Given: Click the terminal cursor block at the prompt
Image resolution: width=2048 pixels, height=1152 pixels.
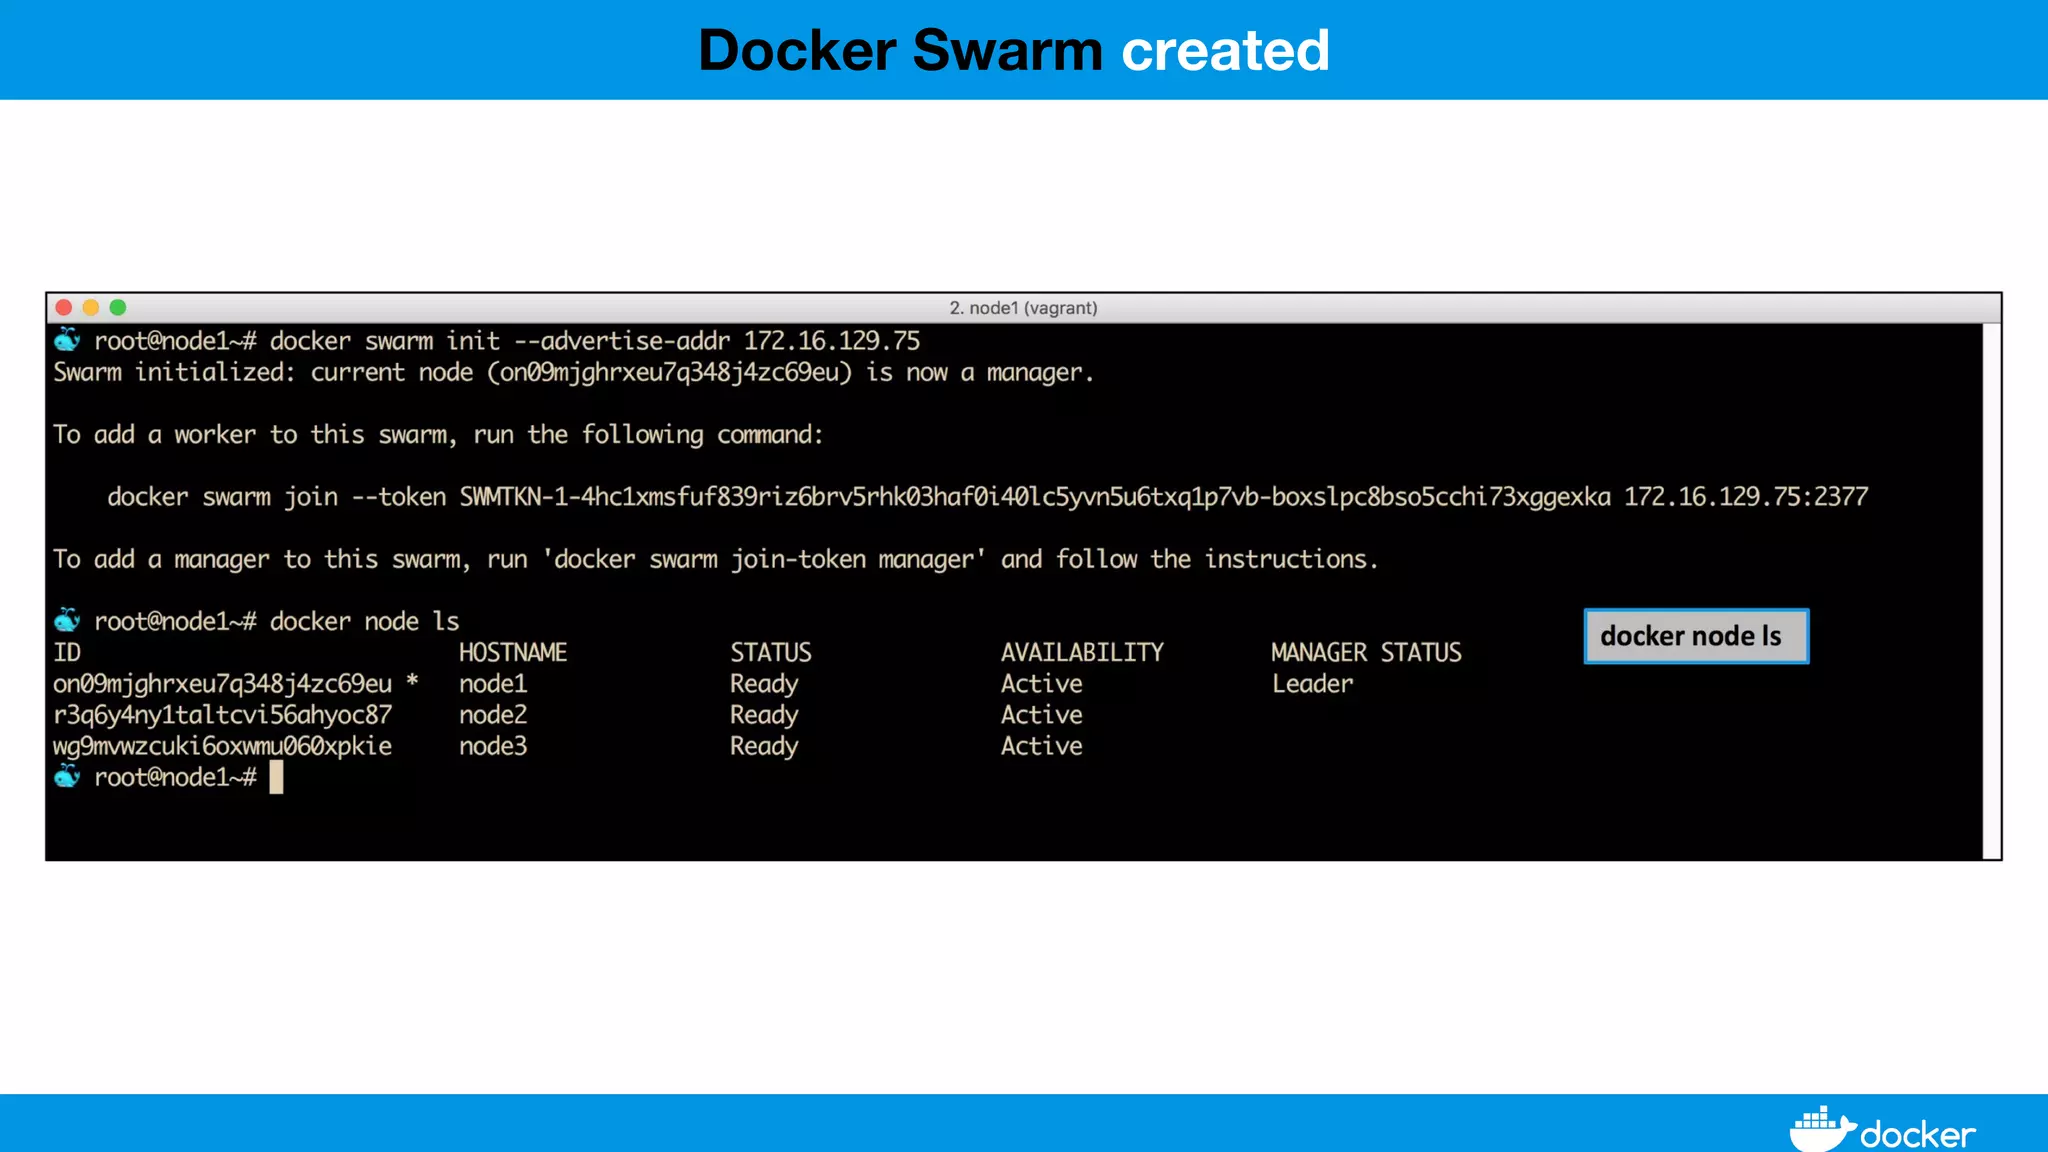Looking at the screenshot, I should pyautogui.click(x=277, y=777).
